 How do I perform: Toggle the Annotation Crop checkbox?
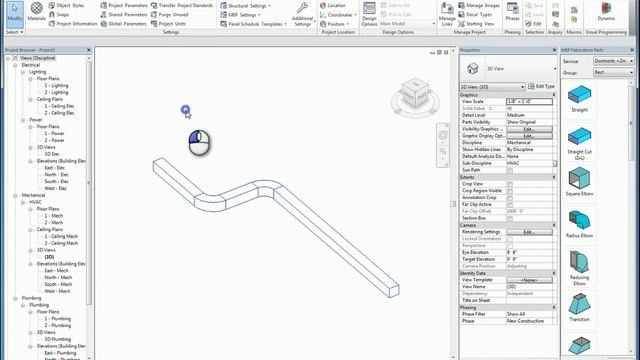(509, 198)
